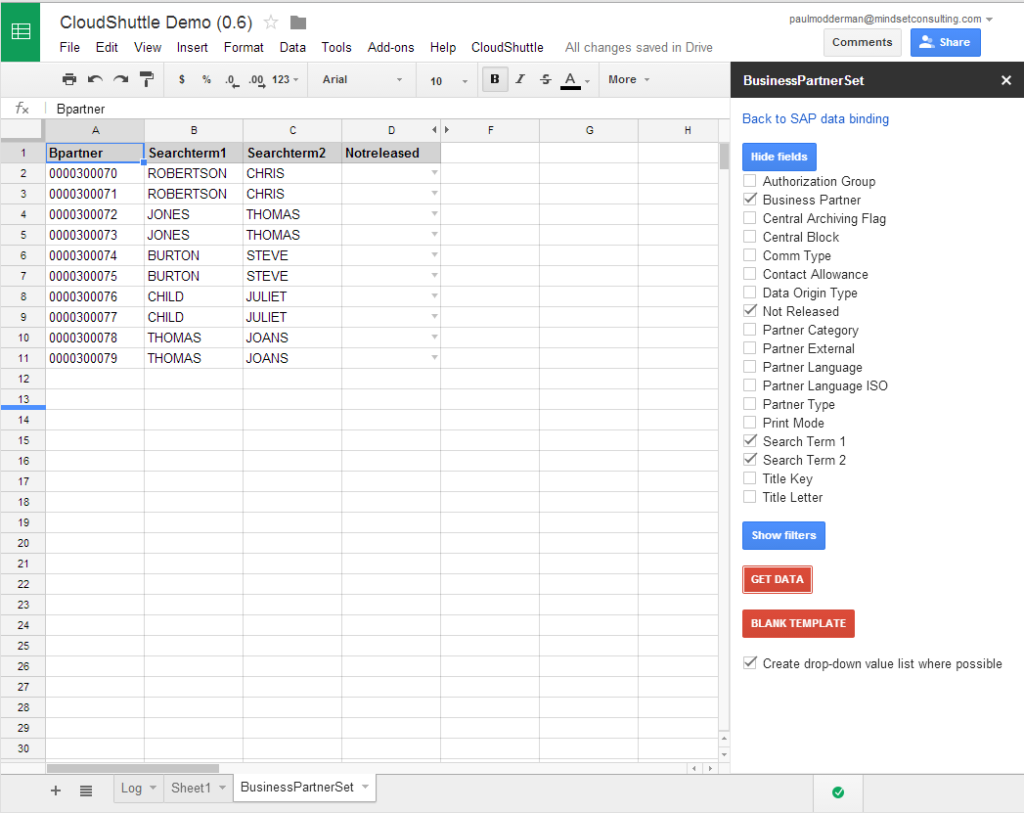Image resolution: width=1024 pixels, height=813 pixels.
Task: Open the Comments button
Action: tap(862, 42)
